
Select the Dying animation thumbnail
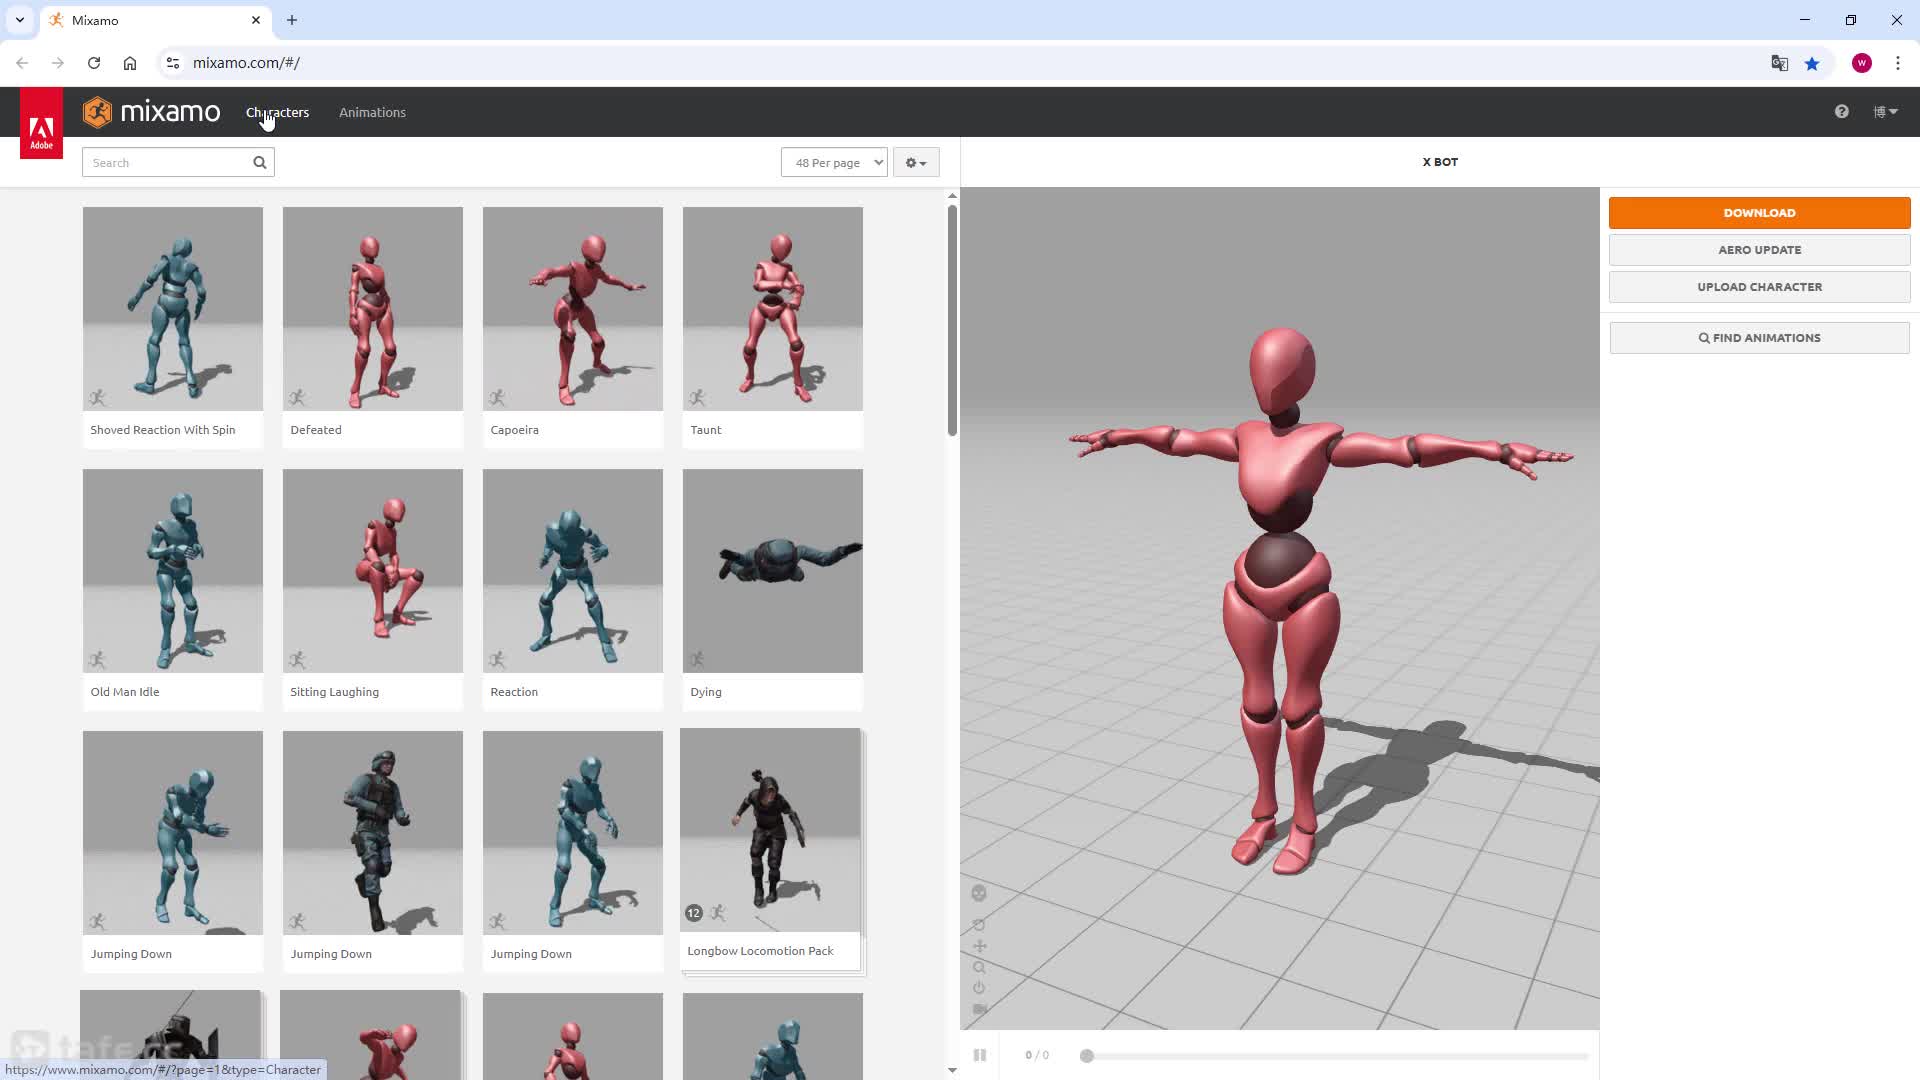pyautogui.click(x=773, y=571)
